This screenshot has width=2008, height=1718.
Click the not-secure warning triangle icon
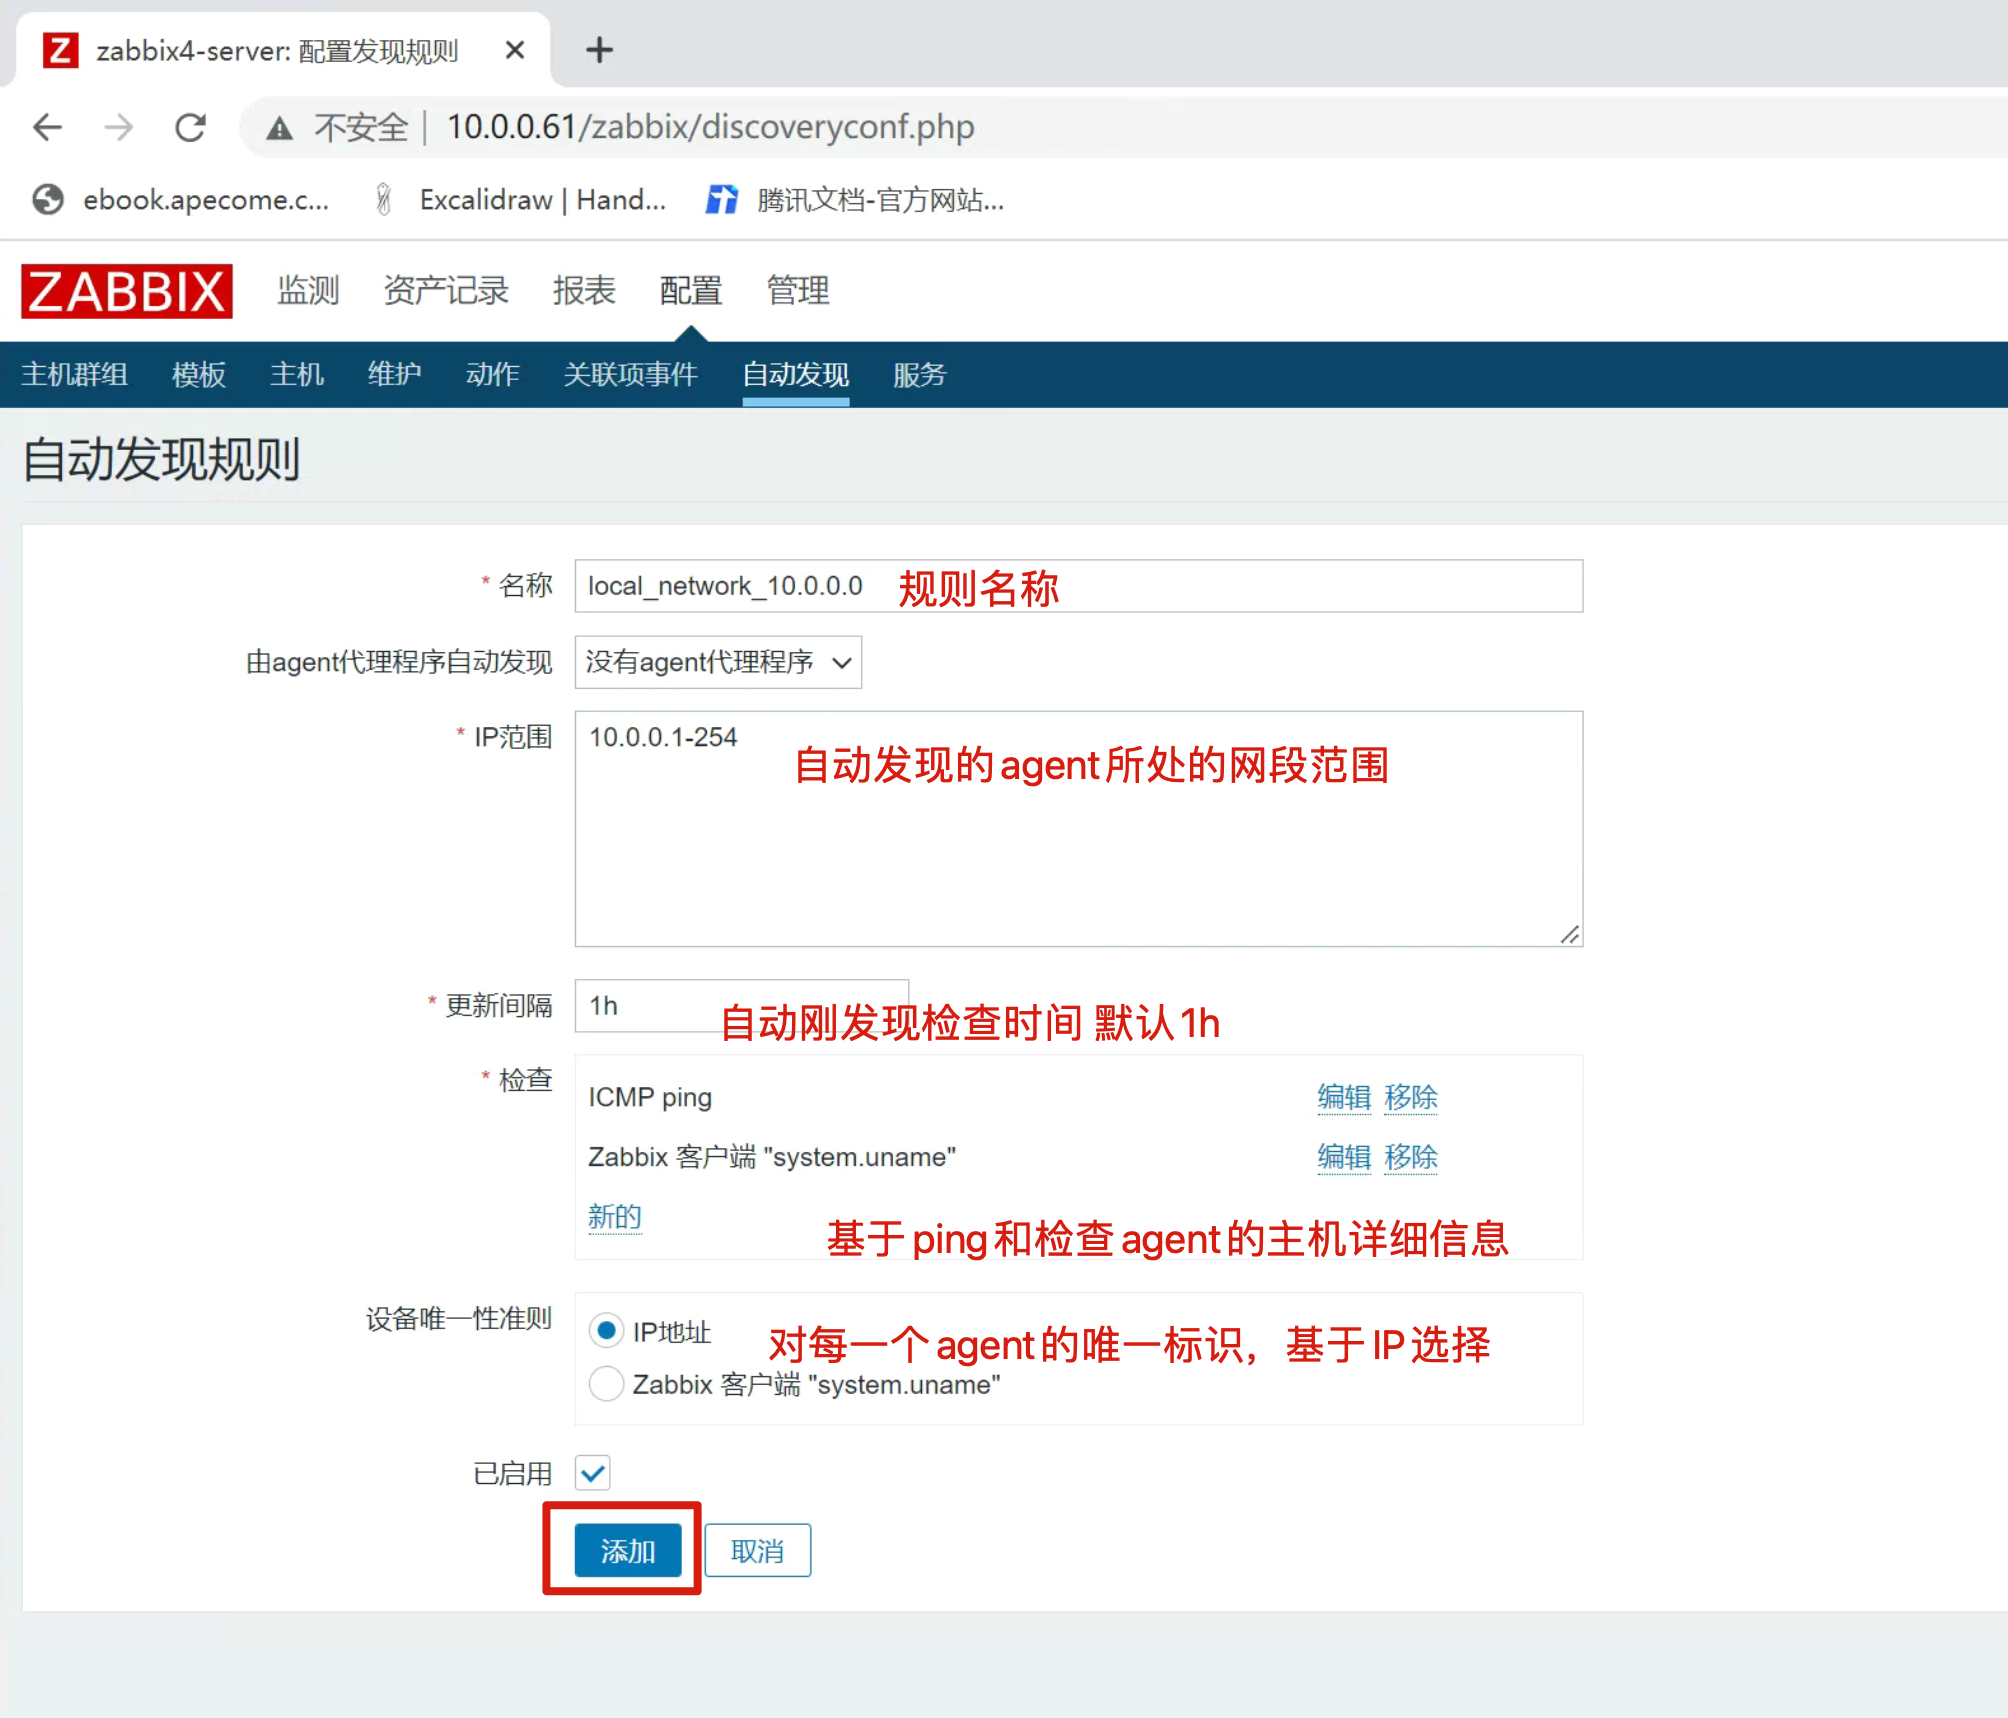(279, 128)
